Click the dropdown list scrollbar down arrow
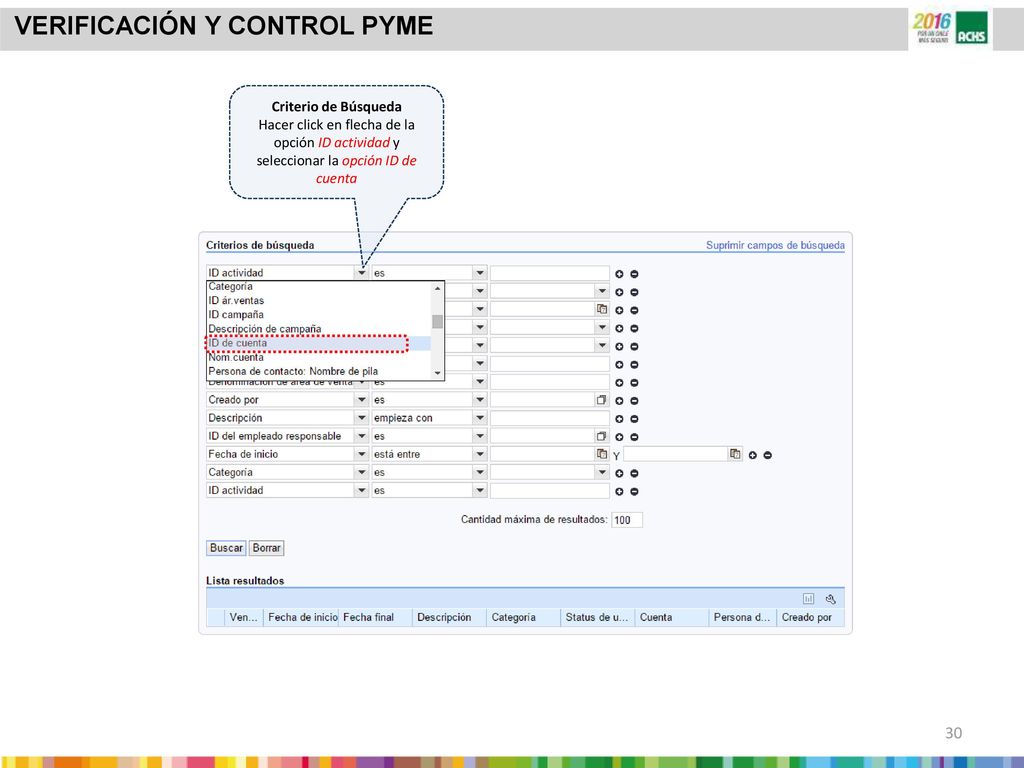The width and height of the screenshot is (1024, 768). point(438,374)
